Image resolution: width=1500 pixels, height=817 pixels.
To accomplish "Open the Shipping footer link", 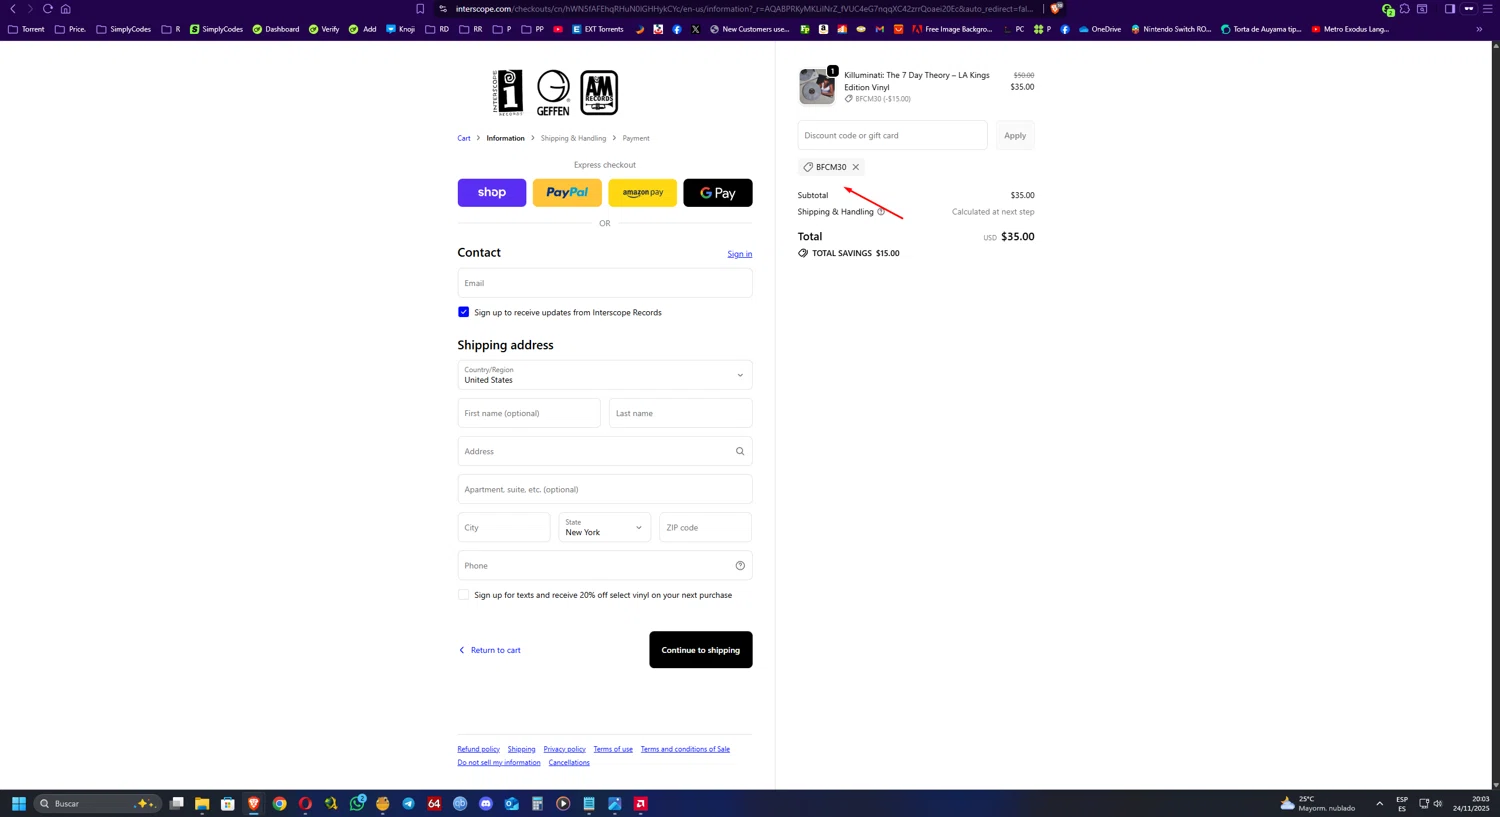I will pos(521,749).
